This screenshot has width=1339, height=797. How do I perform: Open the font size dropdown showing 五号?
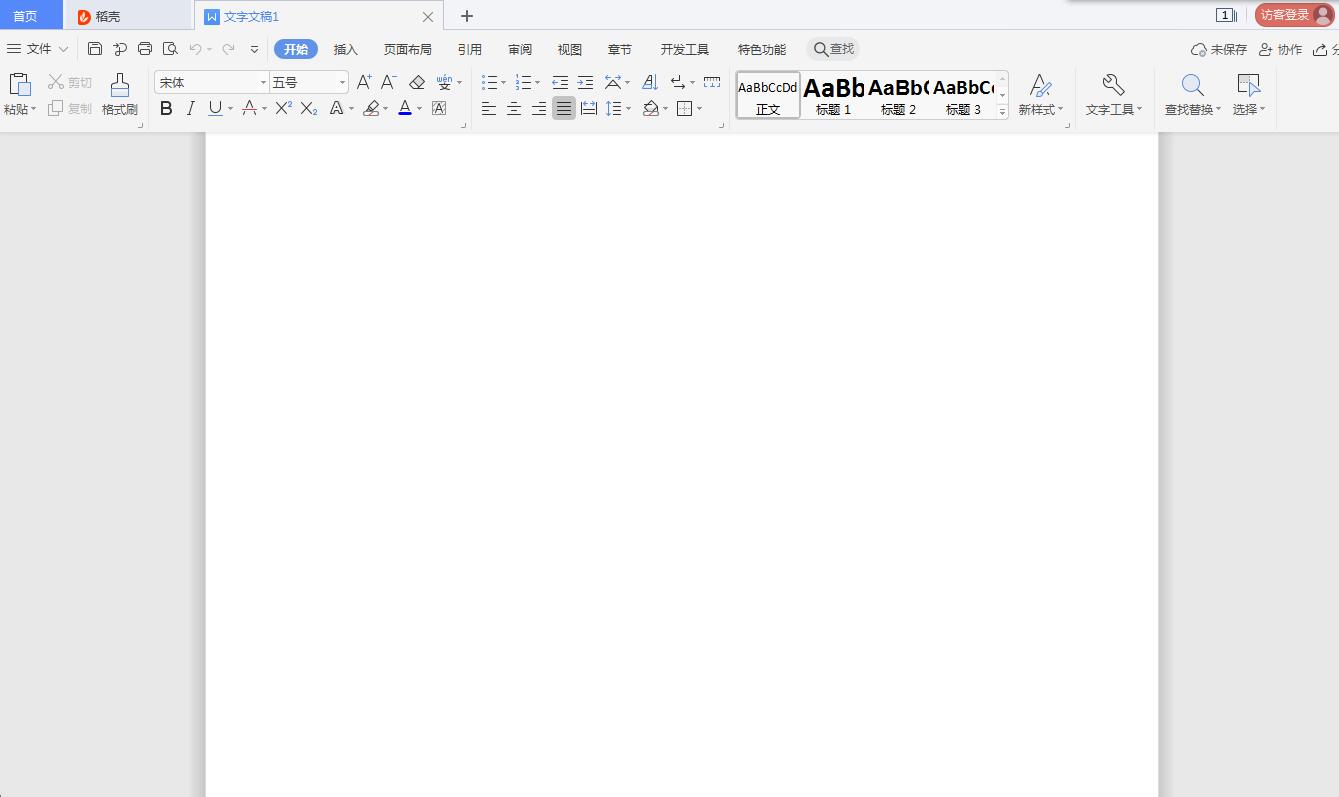click(x=342, y=82)
